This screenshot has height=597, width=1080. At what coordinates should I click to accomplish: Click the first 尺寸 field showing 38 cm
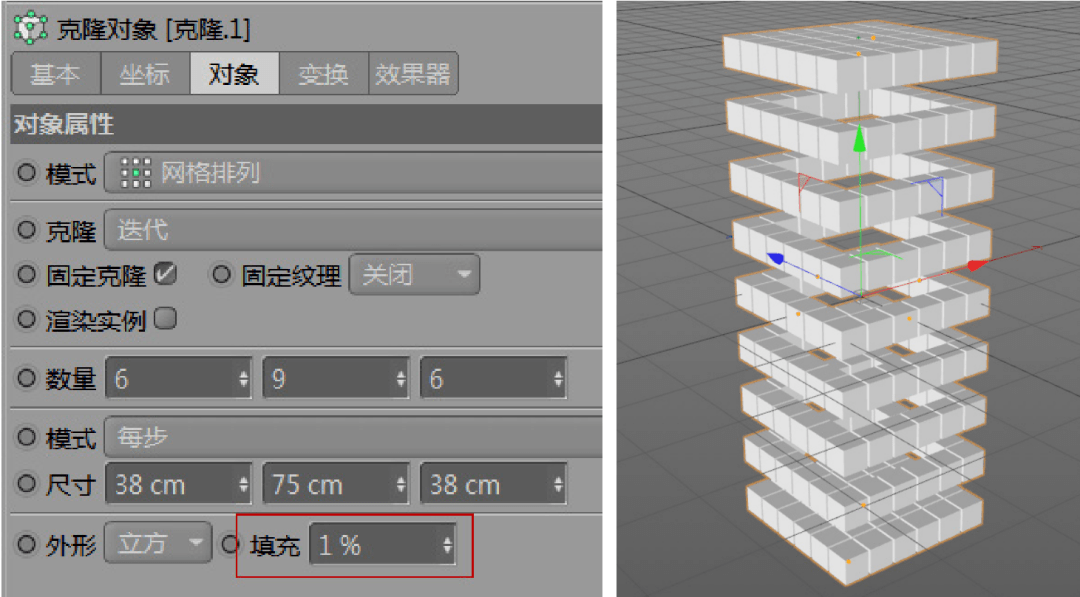178,484
